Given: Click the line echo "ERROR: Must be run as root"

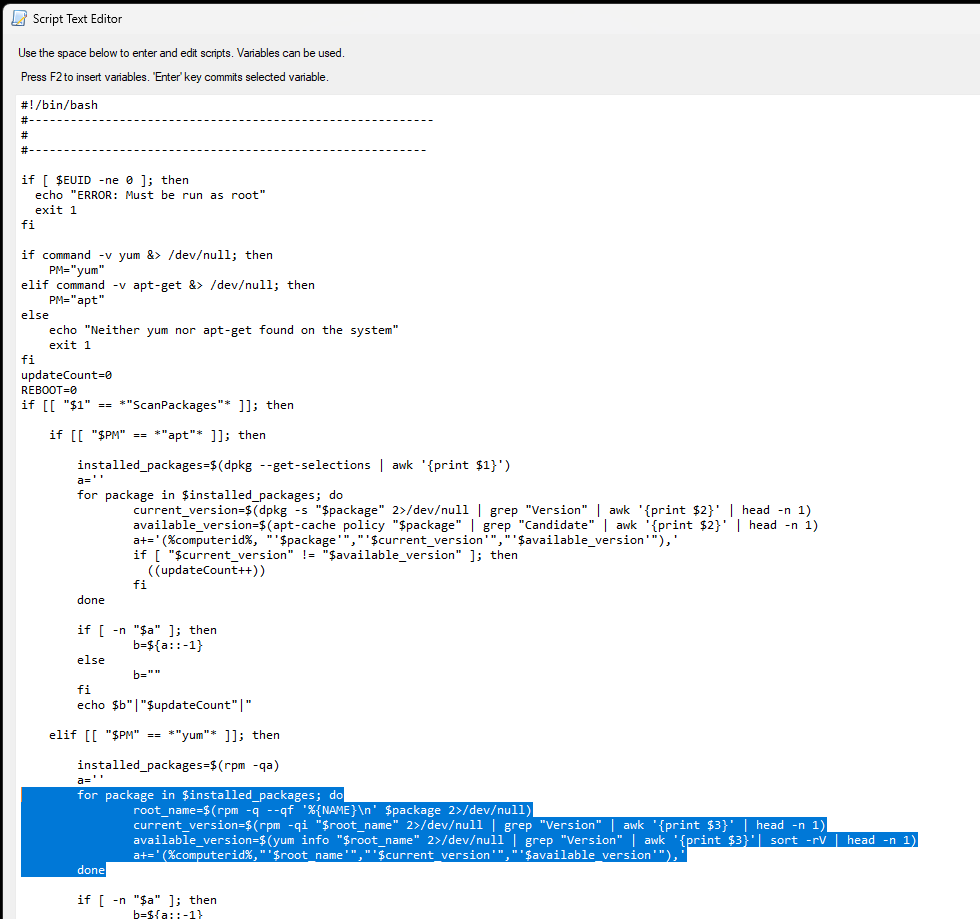Looking at the screenshot, I should pos(145,194).
